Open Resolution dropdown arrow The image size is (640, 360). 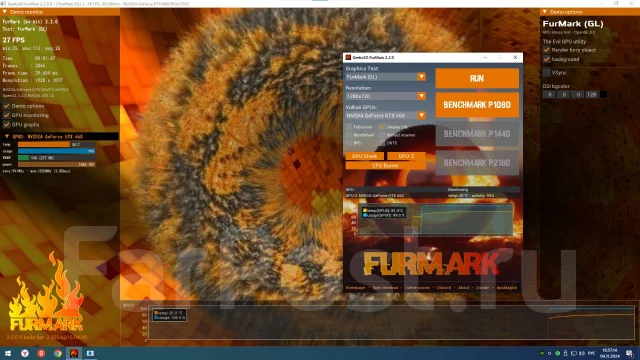pyautogui.click(x=421, y=96)
